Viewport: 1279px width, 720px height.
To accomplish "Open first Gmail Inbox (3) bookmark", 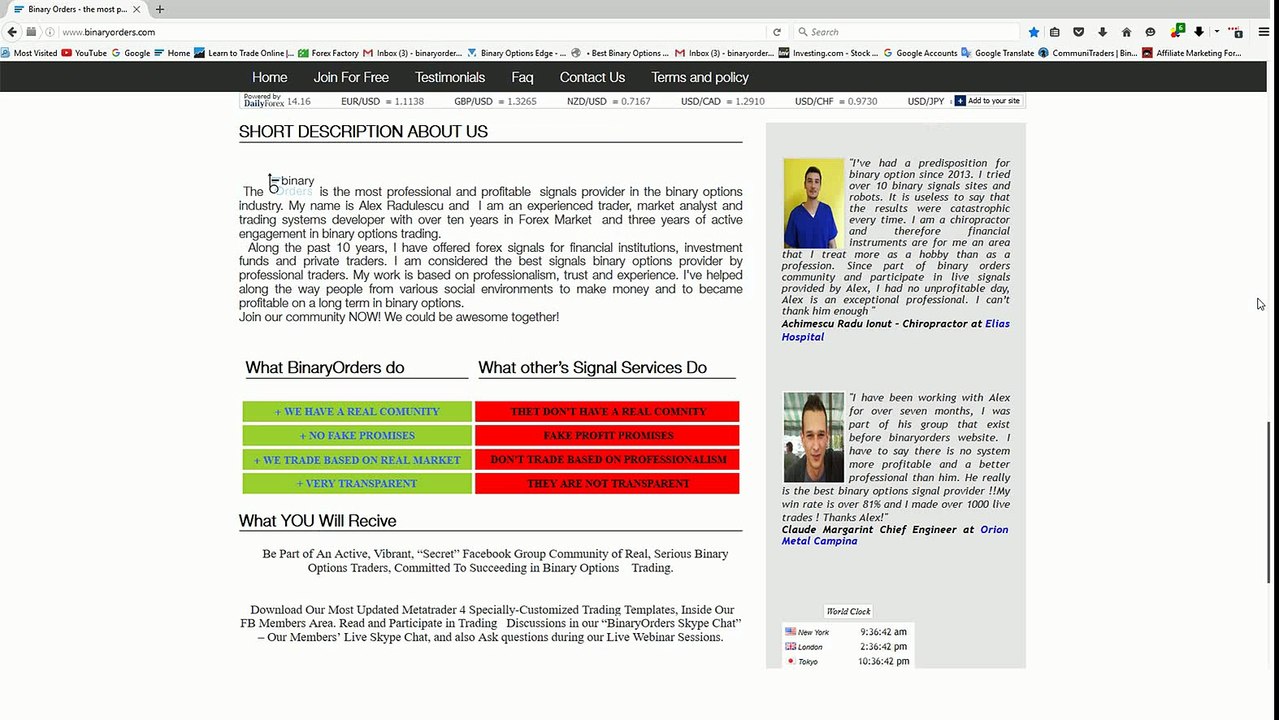I will pos(414,53).
